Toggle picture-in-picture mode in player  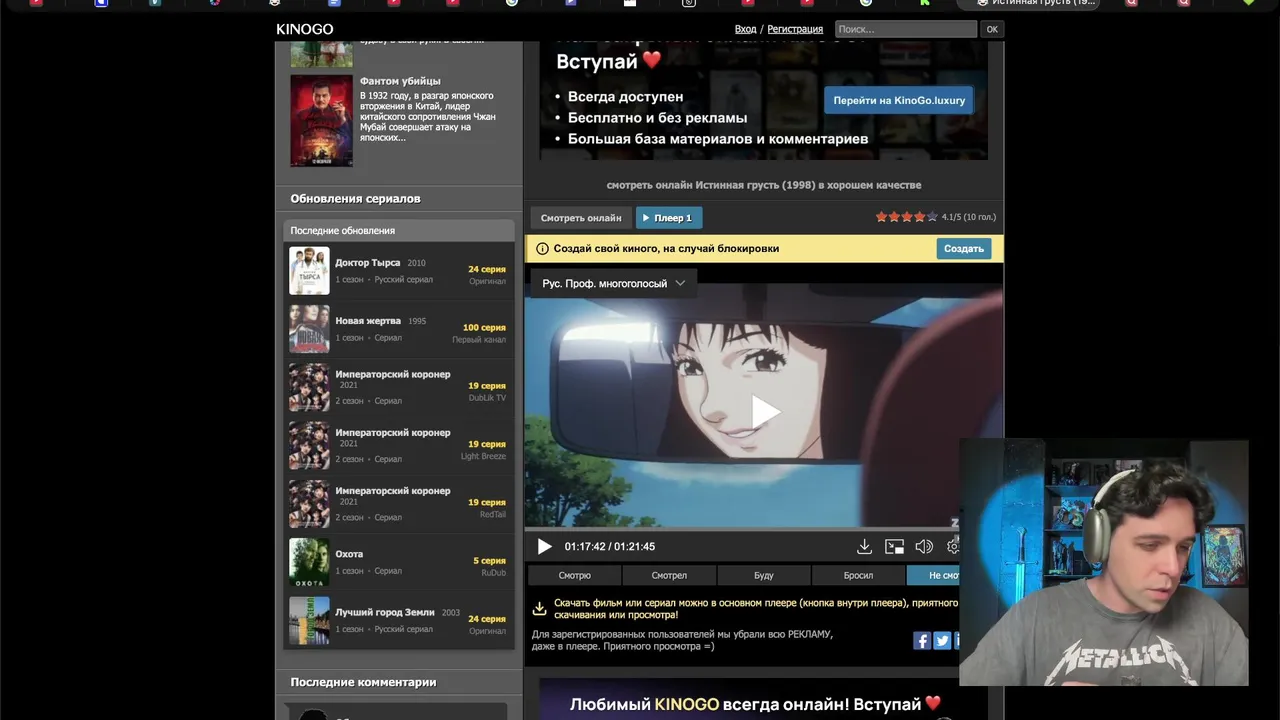click(894, 546)
